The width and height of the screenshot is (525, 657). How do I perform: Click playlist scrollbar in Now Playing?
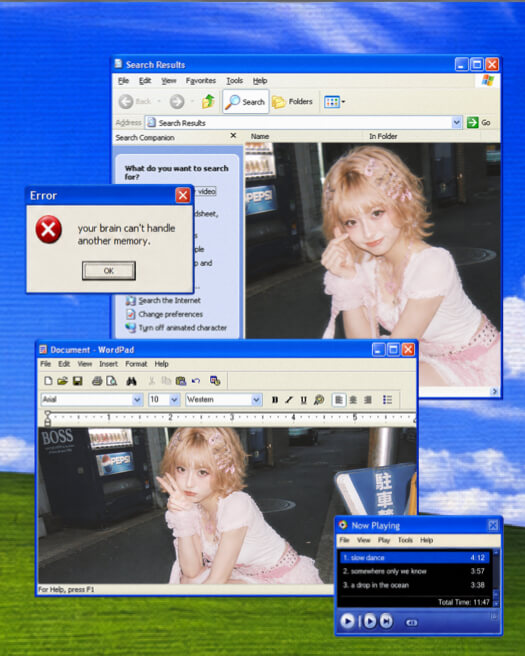tap(496, 577)
